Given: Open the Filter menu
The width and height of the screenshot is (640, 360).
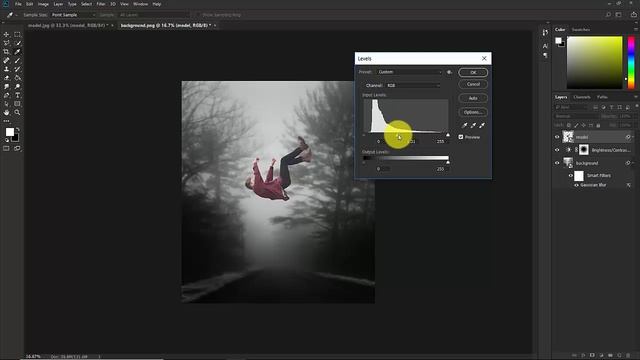Looking at the screenshot, I should pyautogui.click(x=101, y=4).
